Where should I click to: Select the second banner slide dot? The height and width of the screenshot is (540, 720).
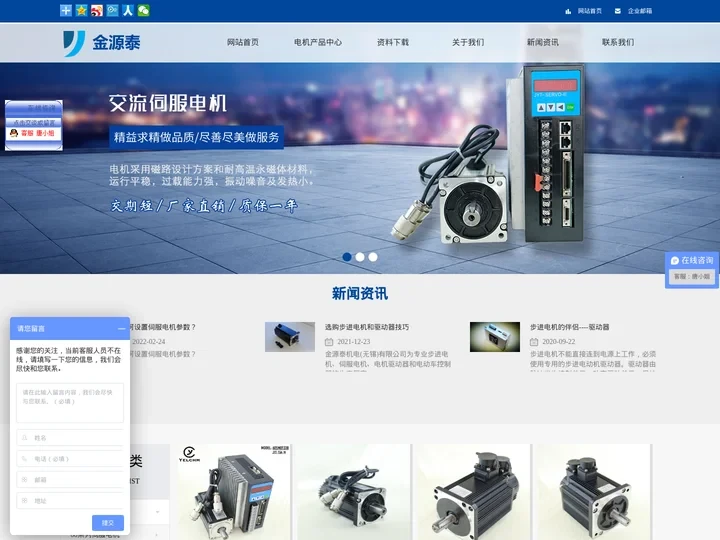tap(360, 257)
